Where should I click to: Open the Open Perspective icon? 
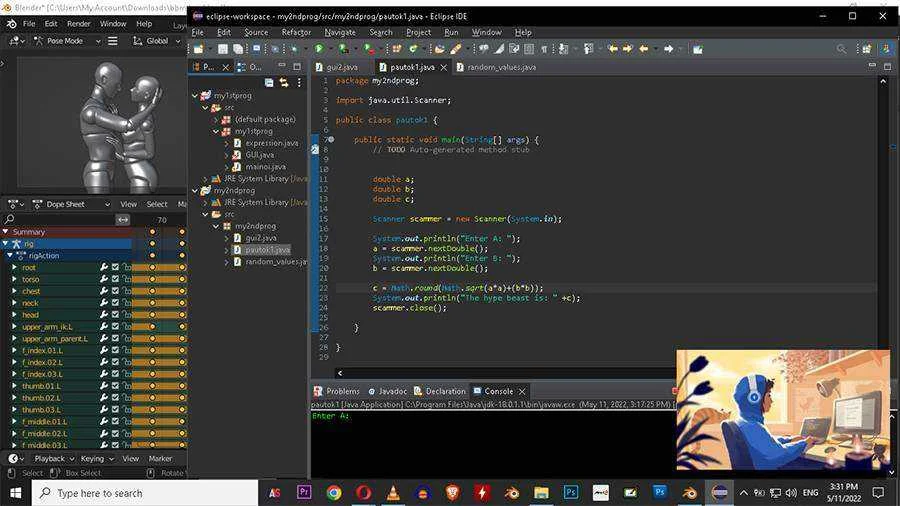tap(867, 49)
